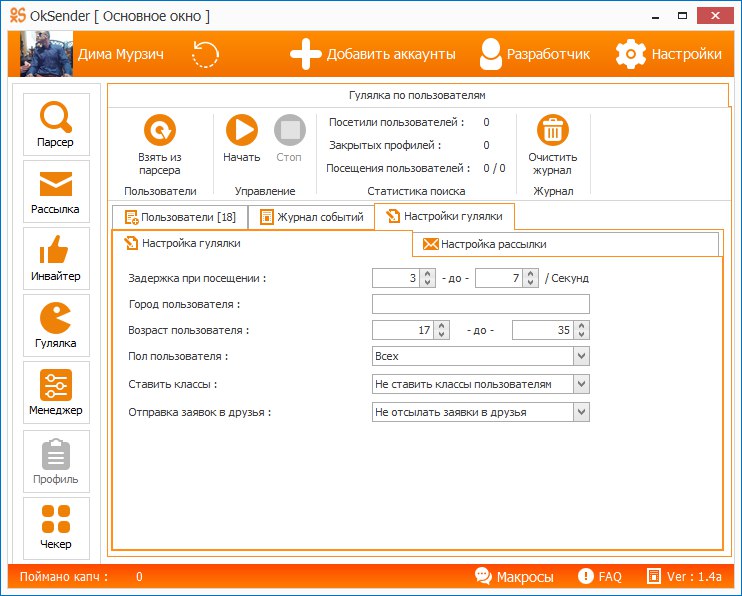The width and height of the screenshot is (742, 596).
Task: Click the refresh circle arrow icon
Action: [205, 54]
